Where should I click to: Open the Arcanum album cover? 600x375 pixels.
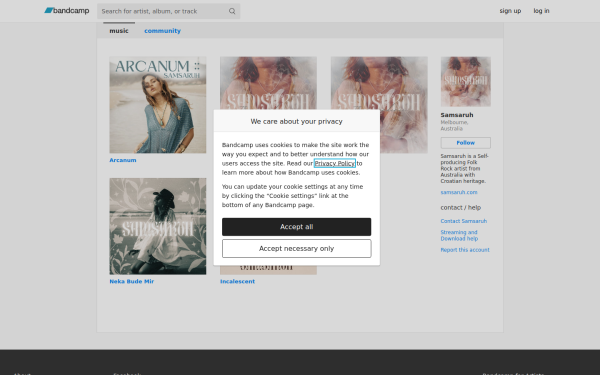tap(158, 105)
